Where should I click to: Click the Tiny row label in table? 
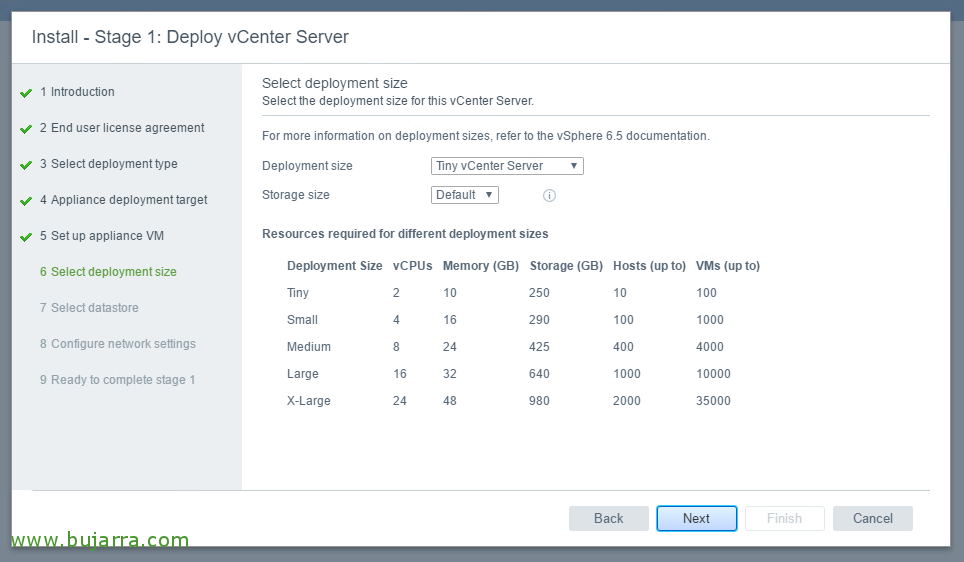coord(298,293)
